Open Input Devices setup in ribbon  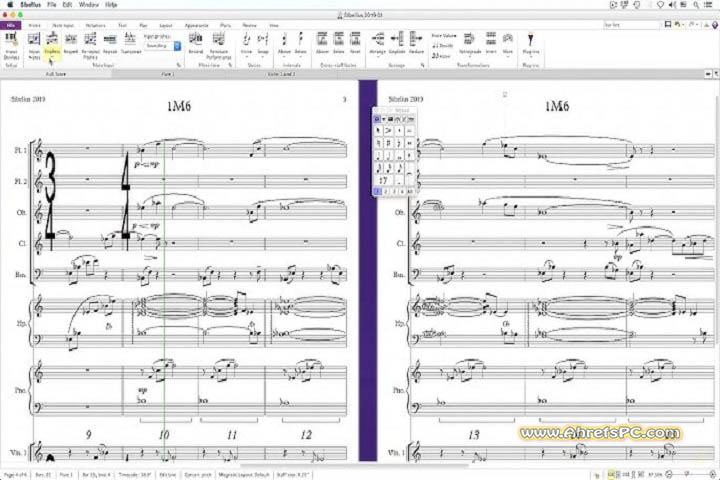click(x=11, y=46)
